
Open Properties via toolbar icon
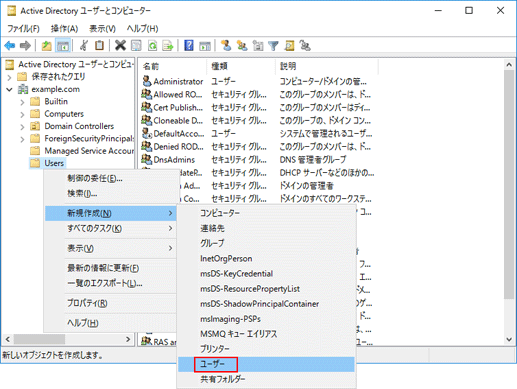pos(136,45)
